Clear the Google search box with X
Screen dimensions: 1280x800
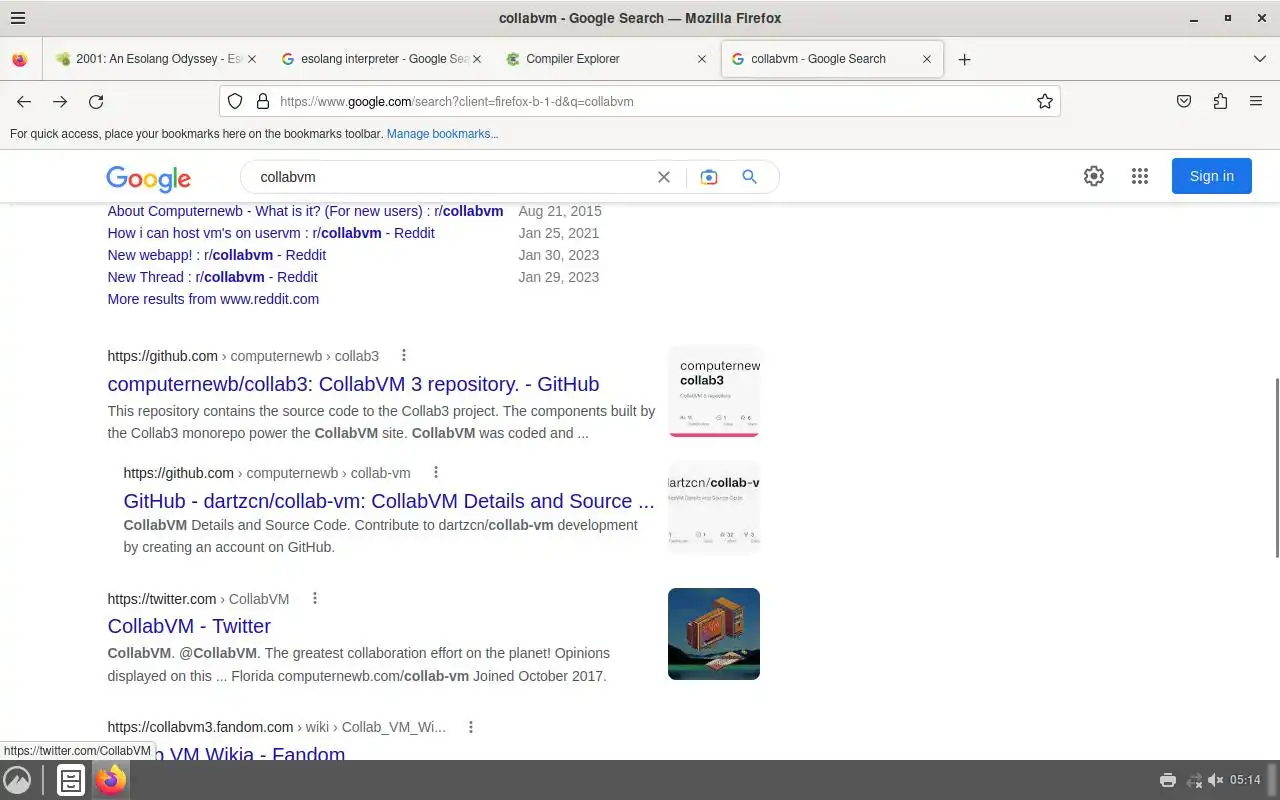[x=664, y=177]
